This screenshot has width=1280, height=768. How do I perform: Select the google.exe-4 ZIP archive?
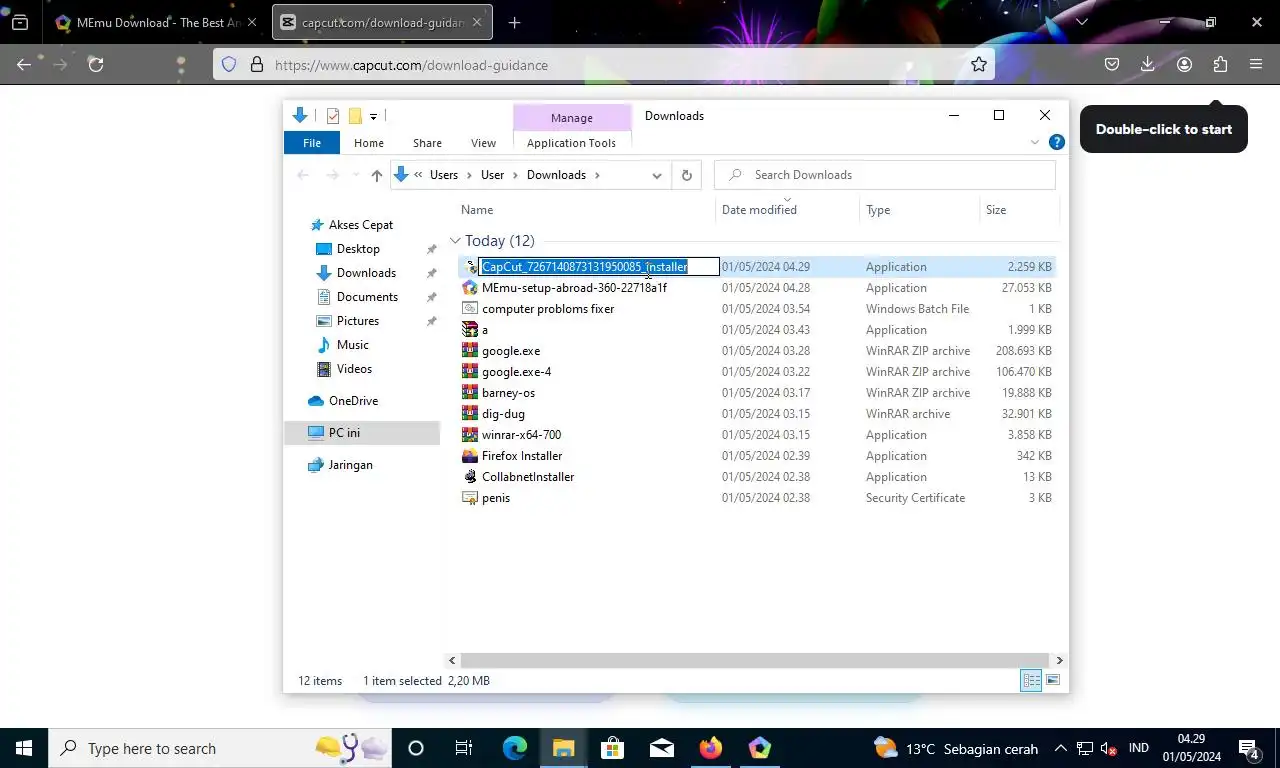click(516, 372)
